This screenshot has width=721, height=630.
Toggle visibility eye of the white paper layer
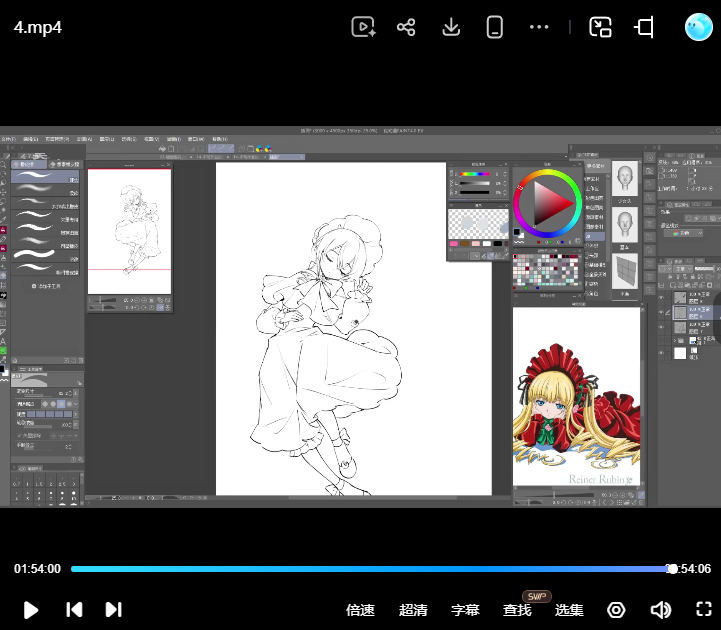(x=662, y=353)
